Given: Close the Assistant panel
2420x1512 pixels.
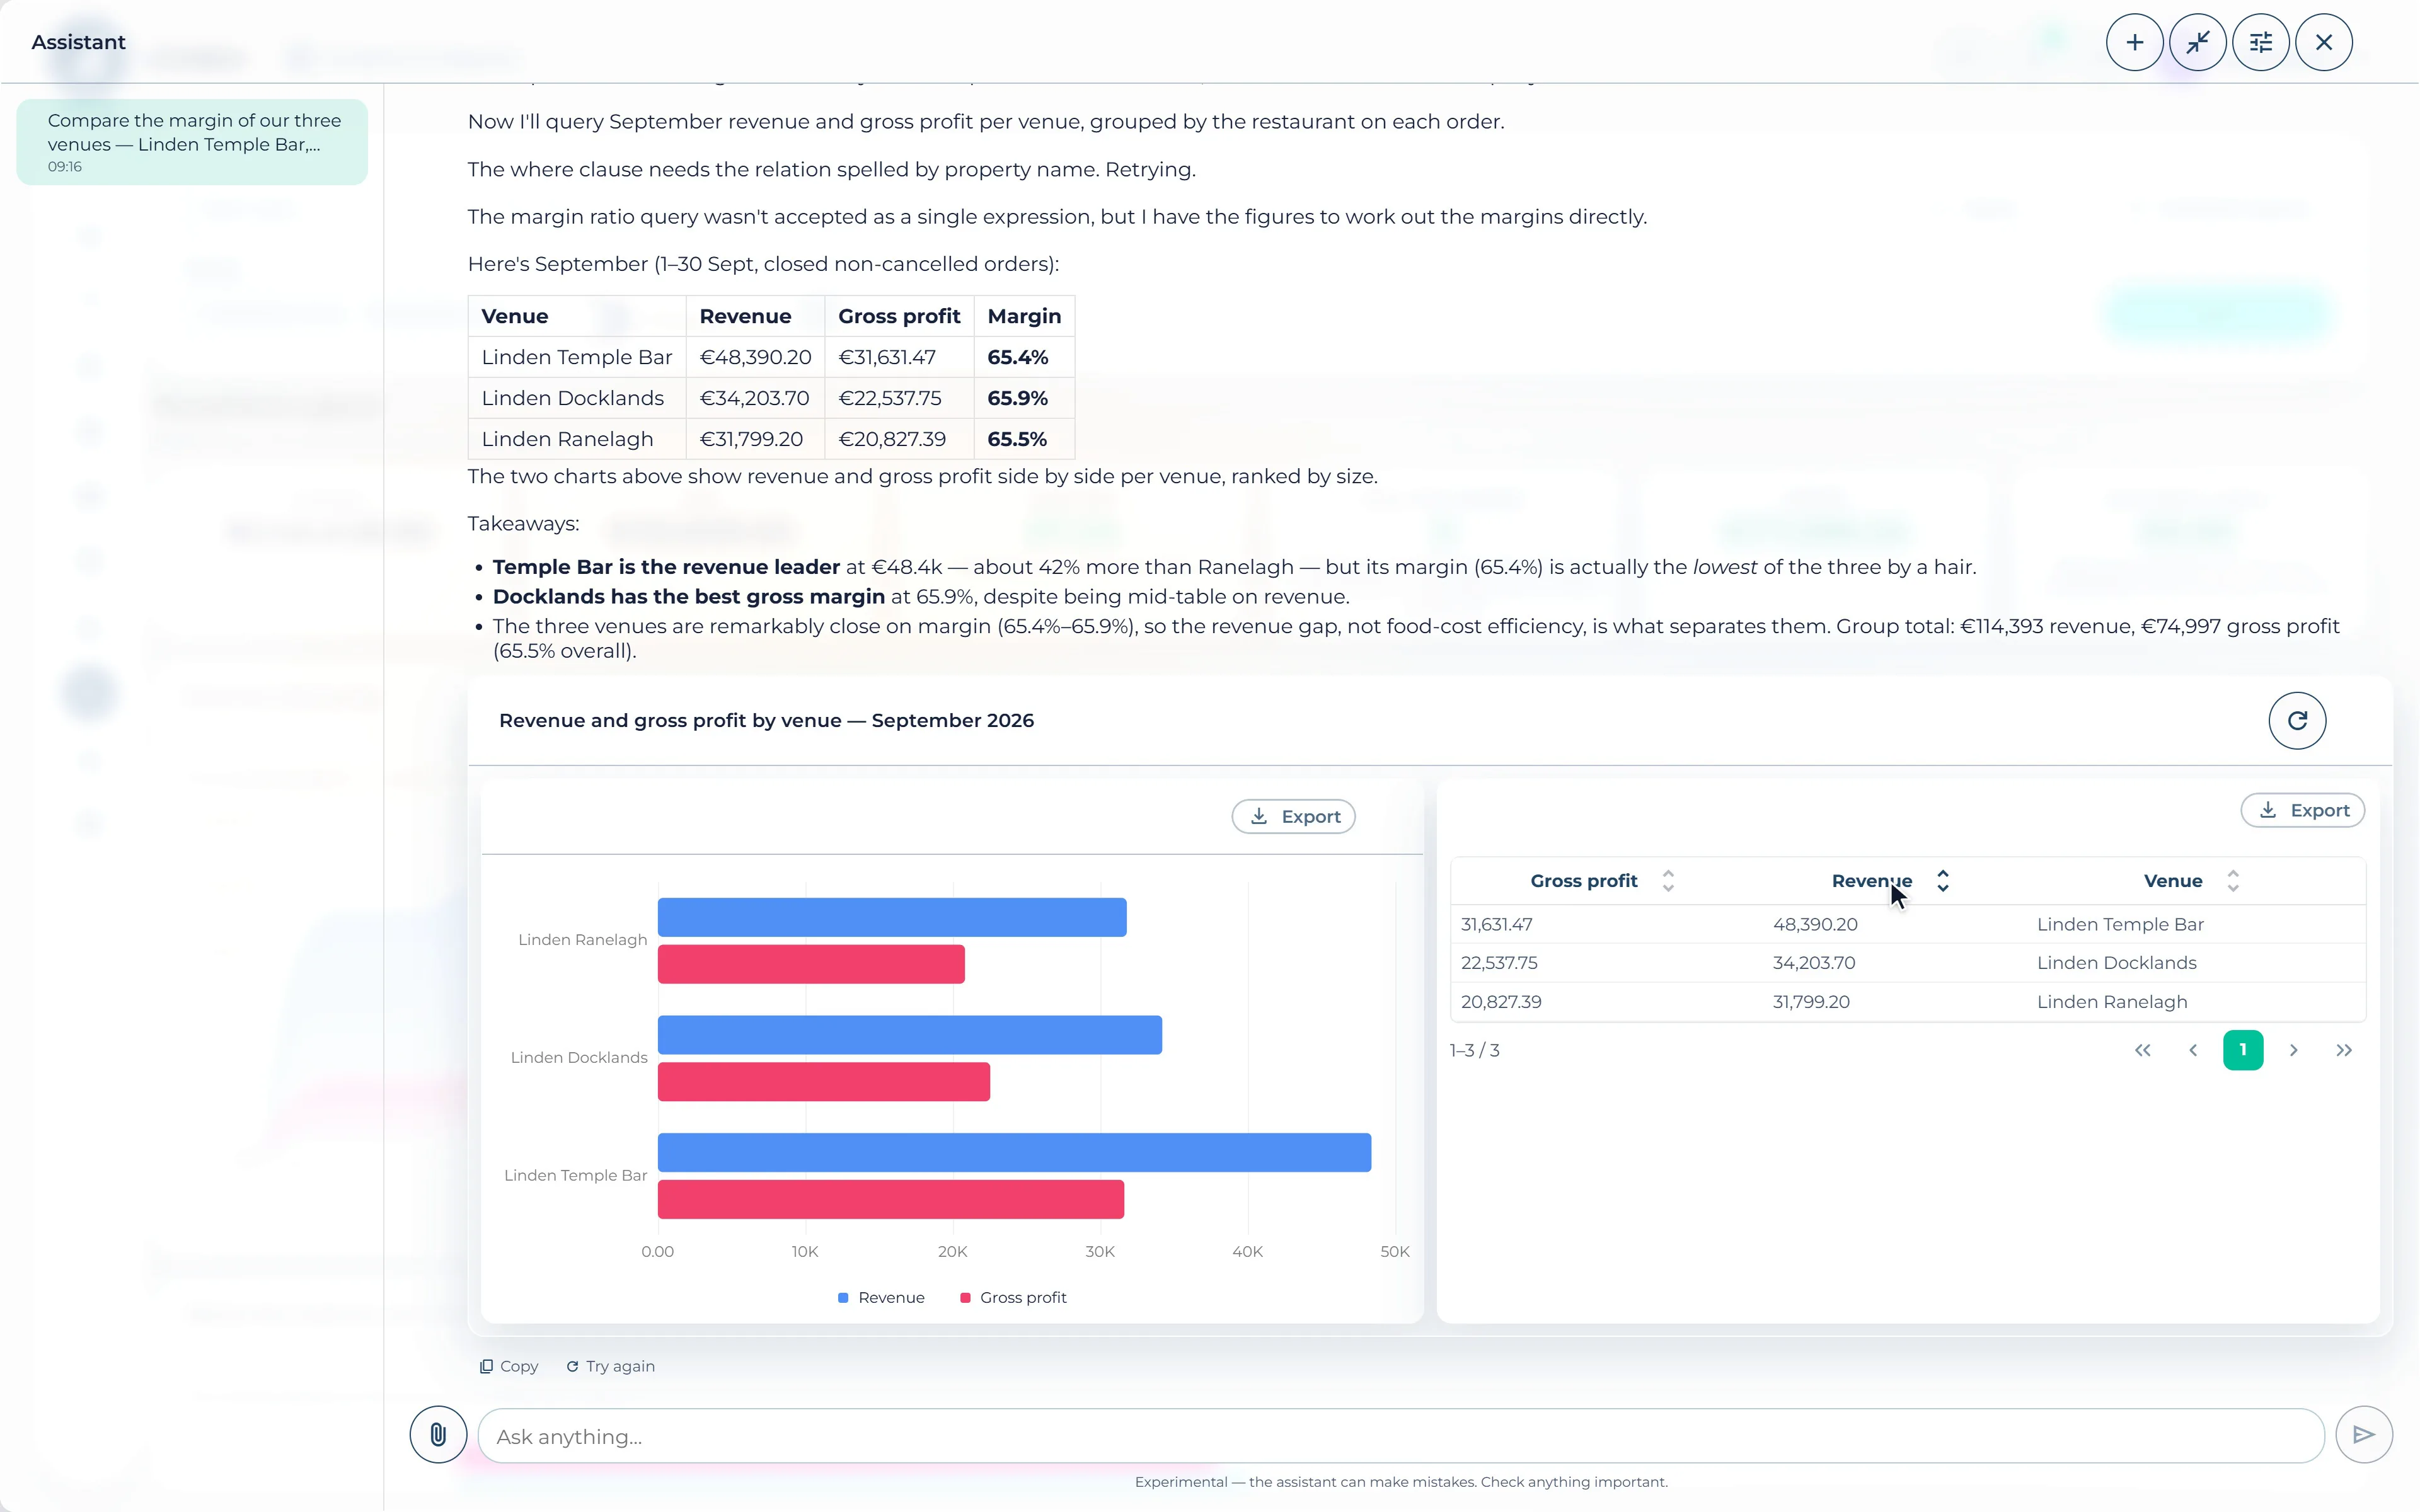Looking at the screenshot, I should 2323,42.
